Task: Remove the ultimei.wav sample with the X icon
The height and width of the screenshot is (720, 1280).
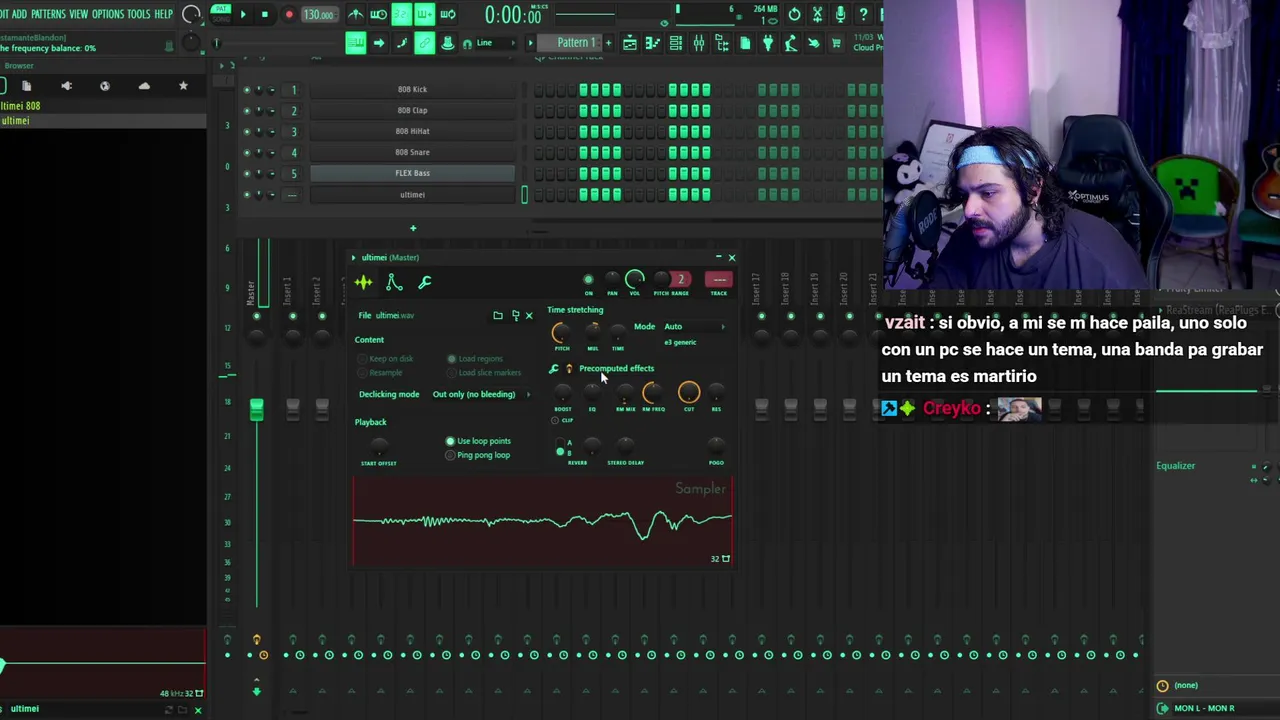Action: [x=529, y=316]
